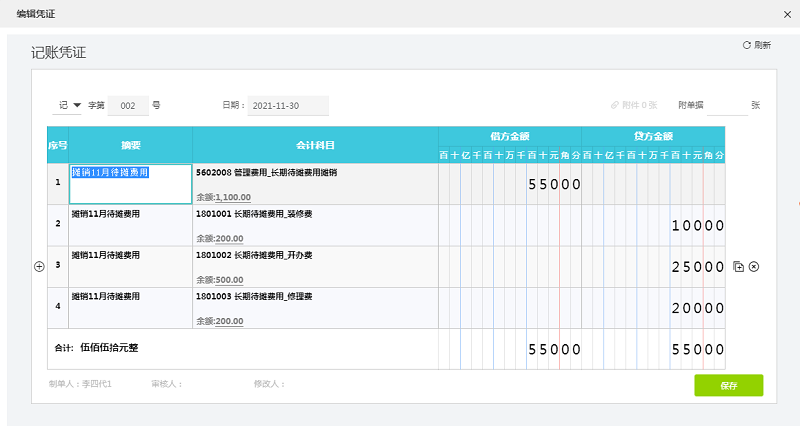Open the 附件 0张 attachment link
The image size is (800, 426).
pos(633,105)
